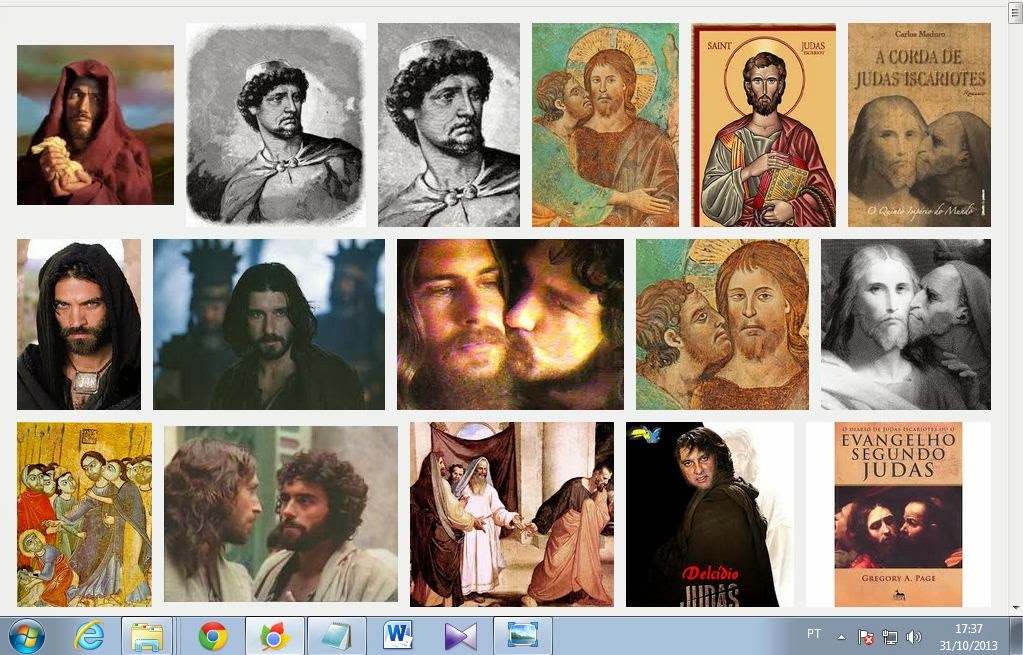Open the notepad app icon on taskbar
1023x655 pixels.
pos(337,636)
